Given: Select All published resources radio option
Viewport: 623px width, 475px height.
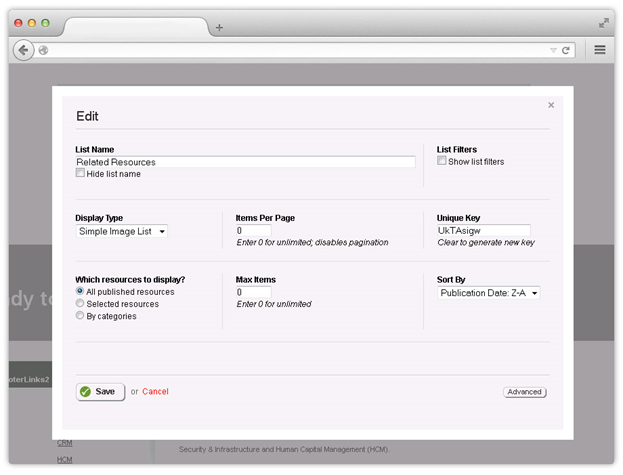Looking at the screenshot, I should click(80, 291).
